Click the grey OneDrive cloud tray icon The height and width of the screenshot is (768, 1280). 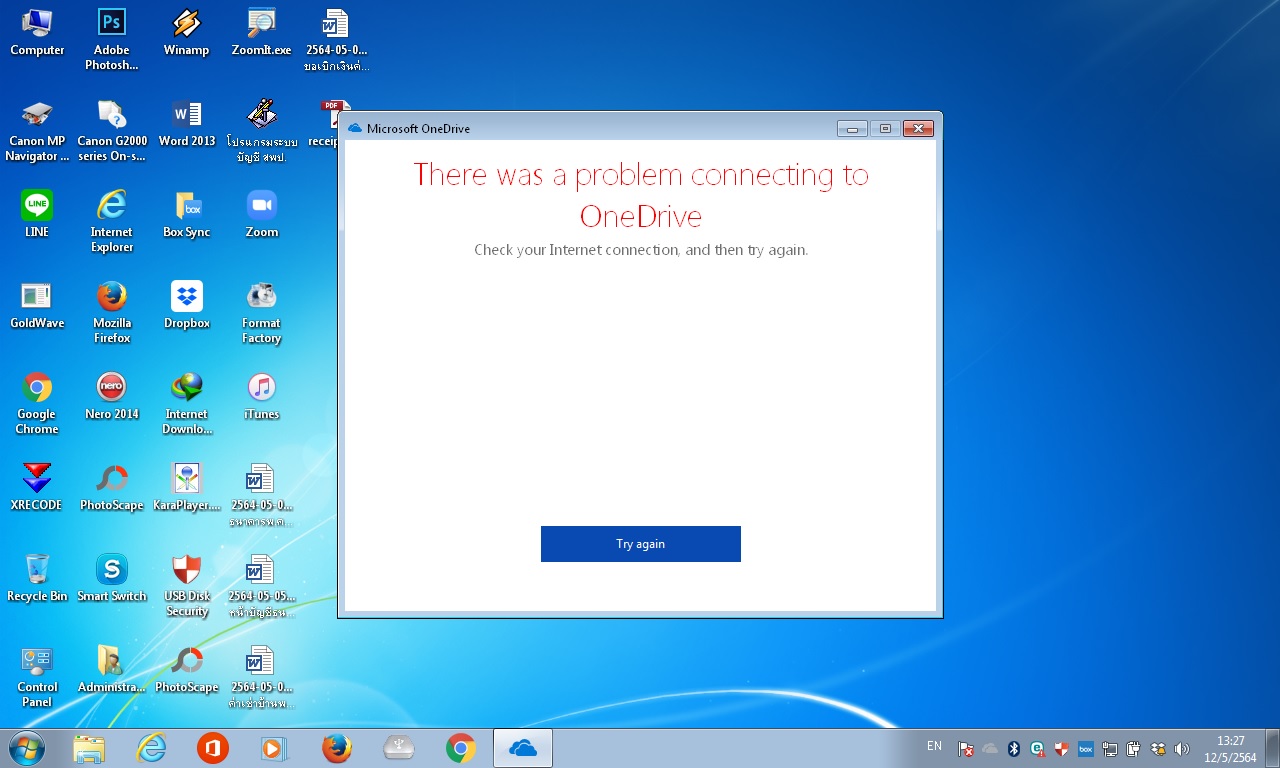click(990, 749)
